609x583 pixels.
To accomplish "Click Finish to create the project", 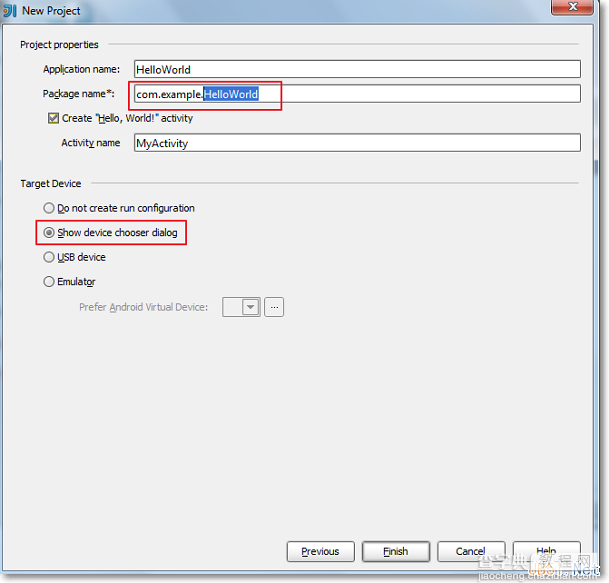I will pyautogui.click(x=396, y=552).
